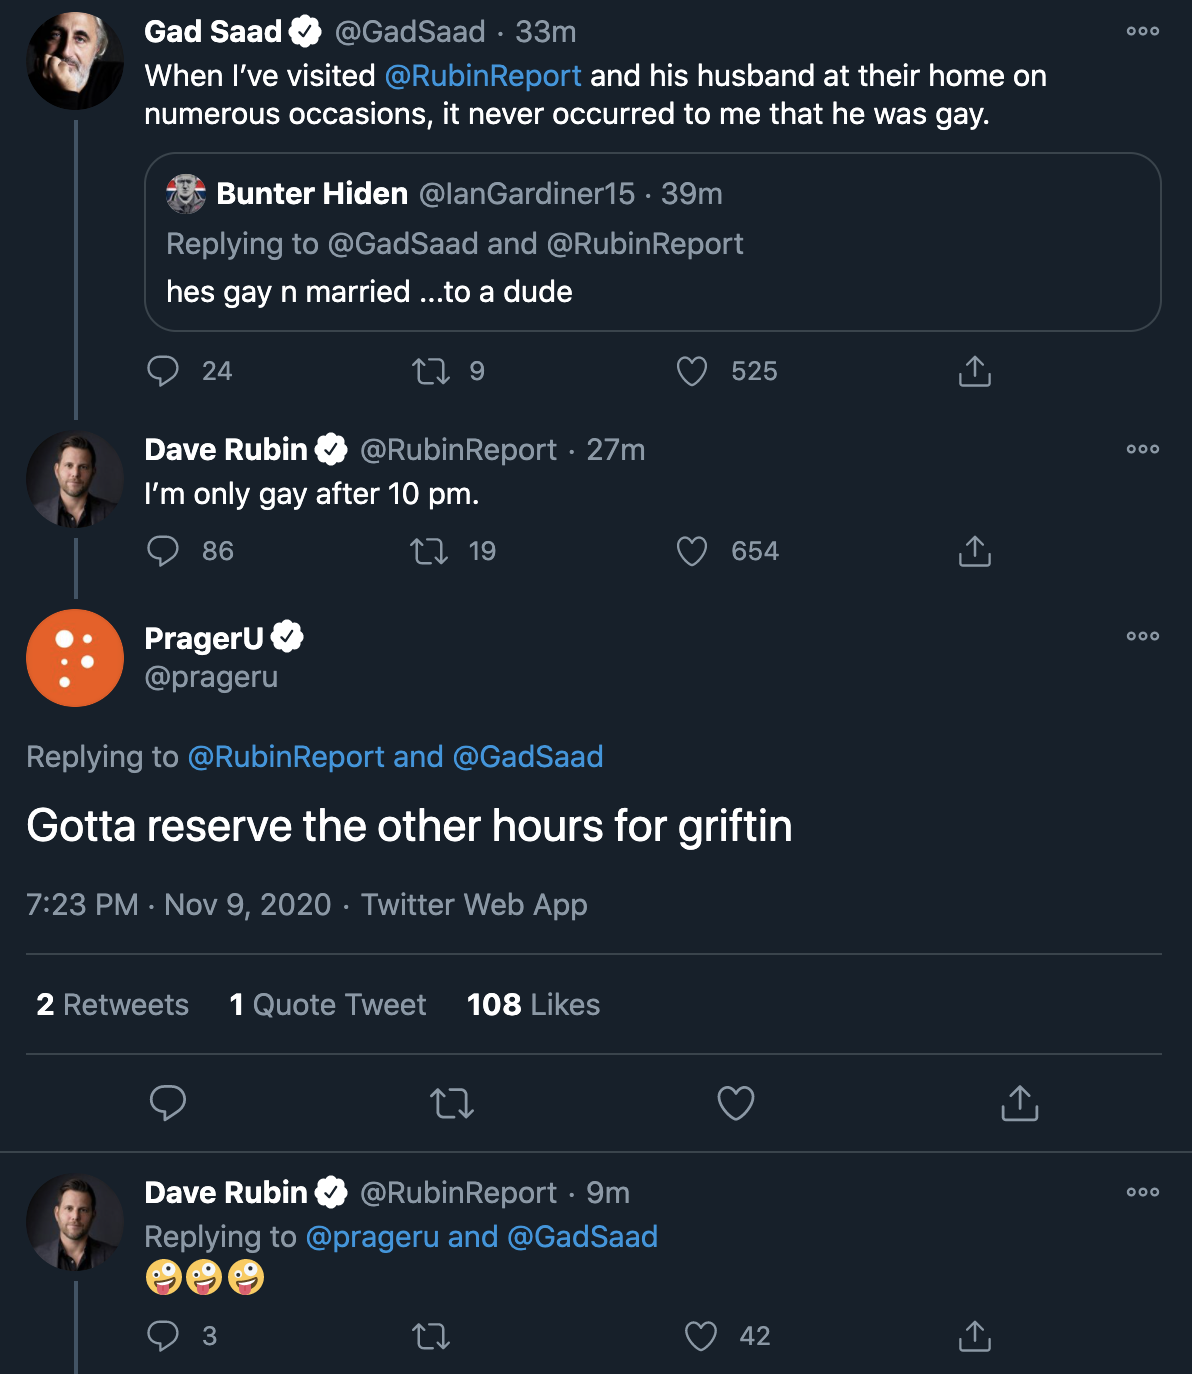Viewport: 1192px width, 1374px height.
Task: View the 1 Quote Tweet for PragerU's post
Action: (x=327, y=1004)
